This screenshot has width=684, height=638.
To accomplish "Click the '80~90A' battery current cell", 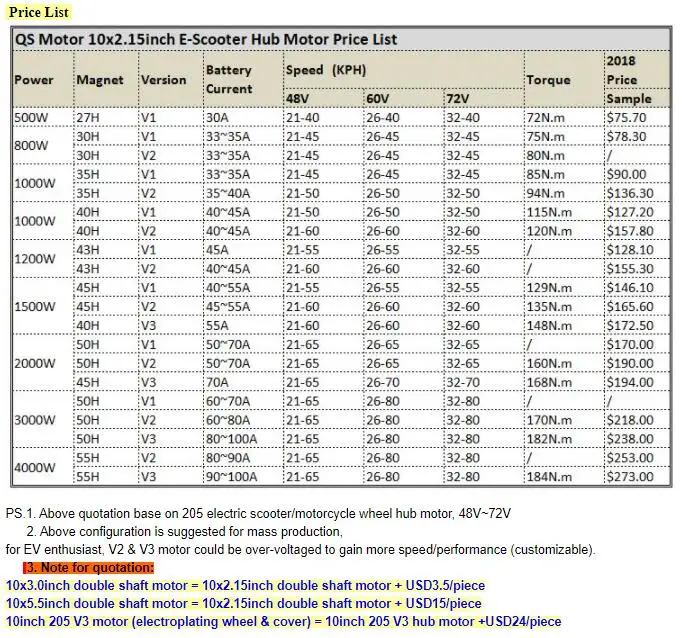I will 228,458.
